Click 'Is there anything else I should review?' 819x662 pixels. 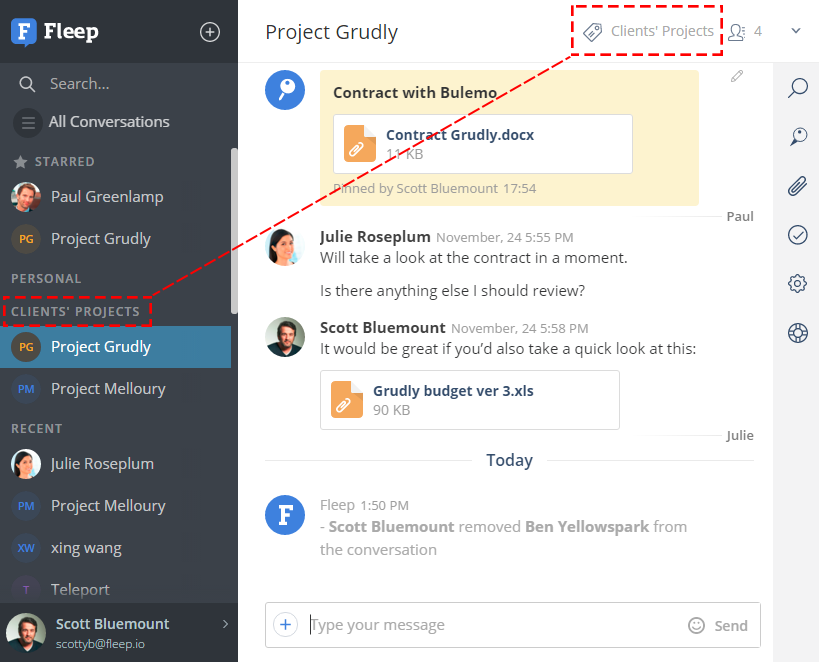(x=452, y=291)
